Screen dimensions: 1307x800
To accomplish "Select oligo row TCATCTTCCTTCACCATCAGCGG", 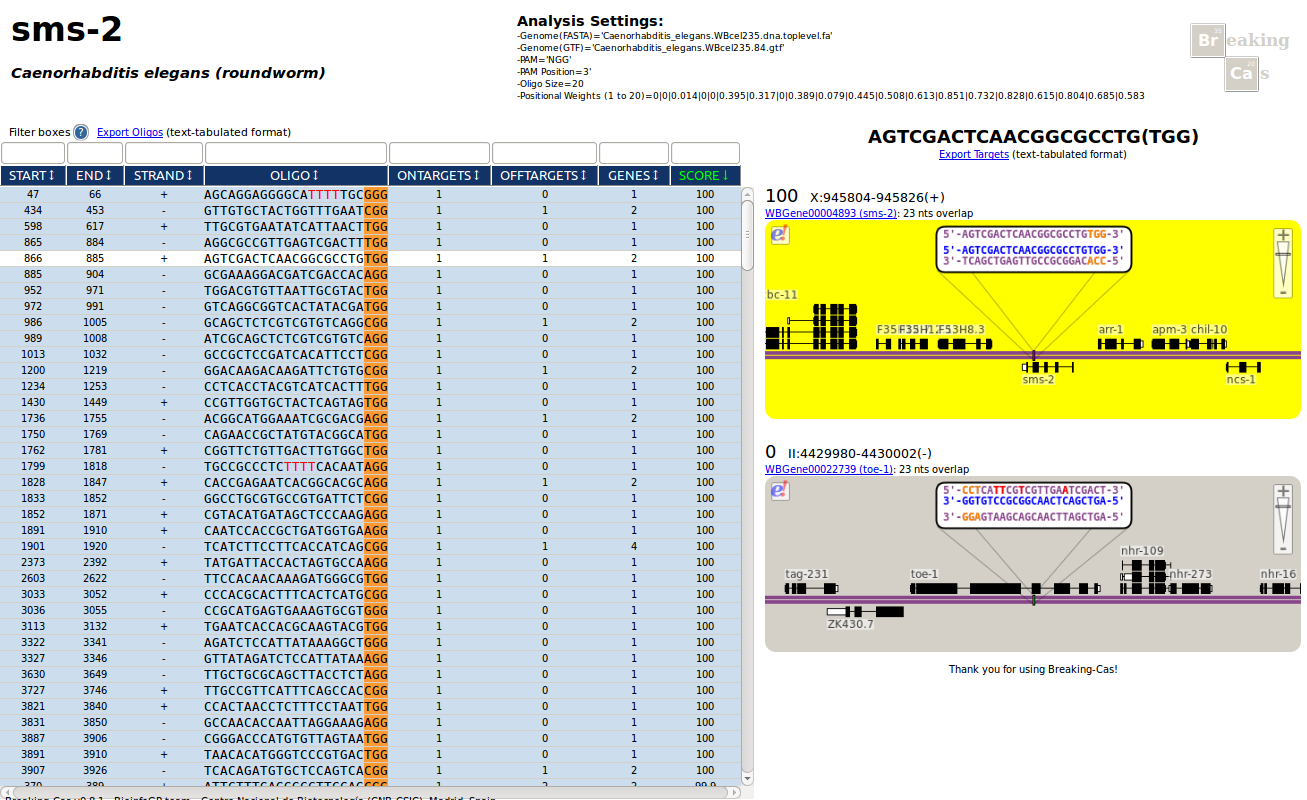I will [370, 546].
